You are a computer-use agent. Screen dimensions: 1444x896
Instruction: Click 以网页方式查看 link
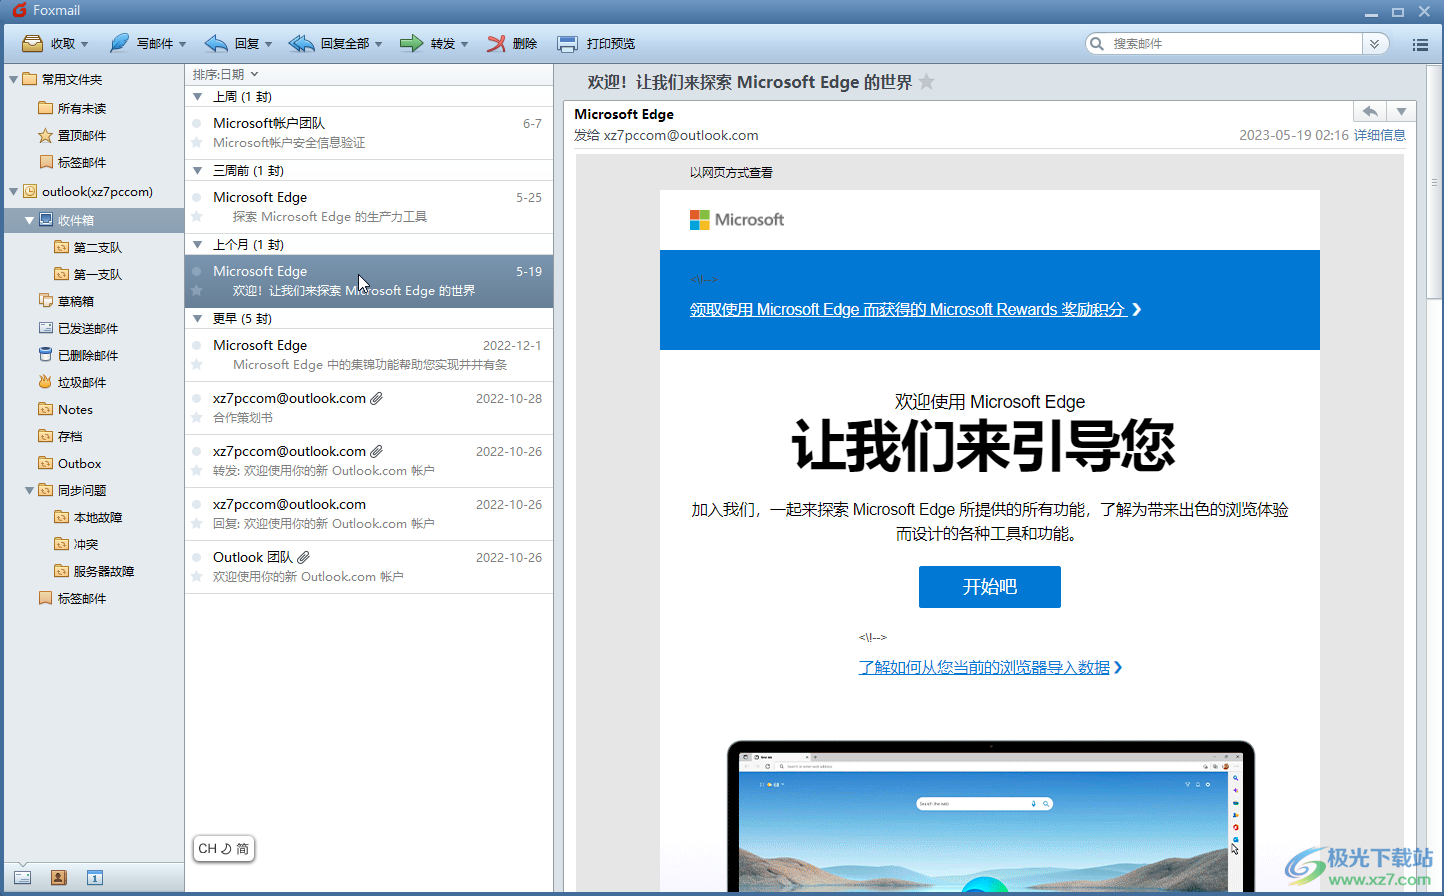[731, 173]
